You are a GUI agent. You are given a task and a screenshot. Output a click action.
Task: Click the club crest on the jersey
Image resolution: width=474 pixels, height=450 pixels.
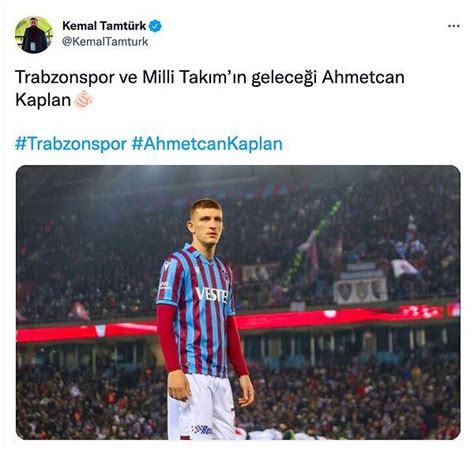225,274
